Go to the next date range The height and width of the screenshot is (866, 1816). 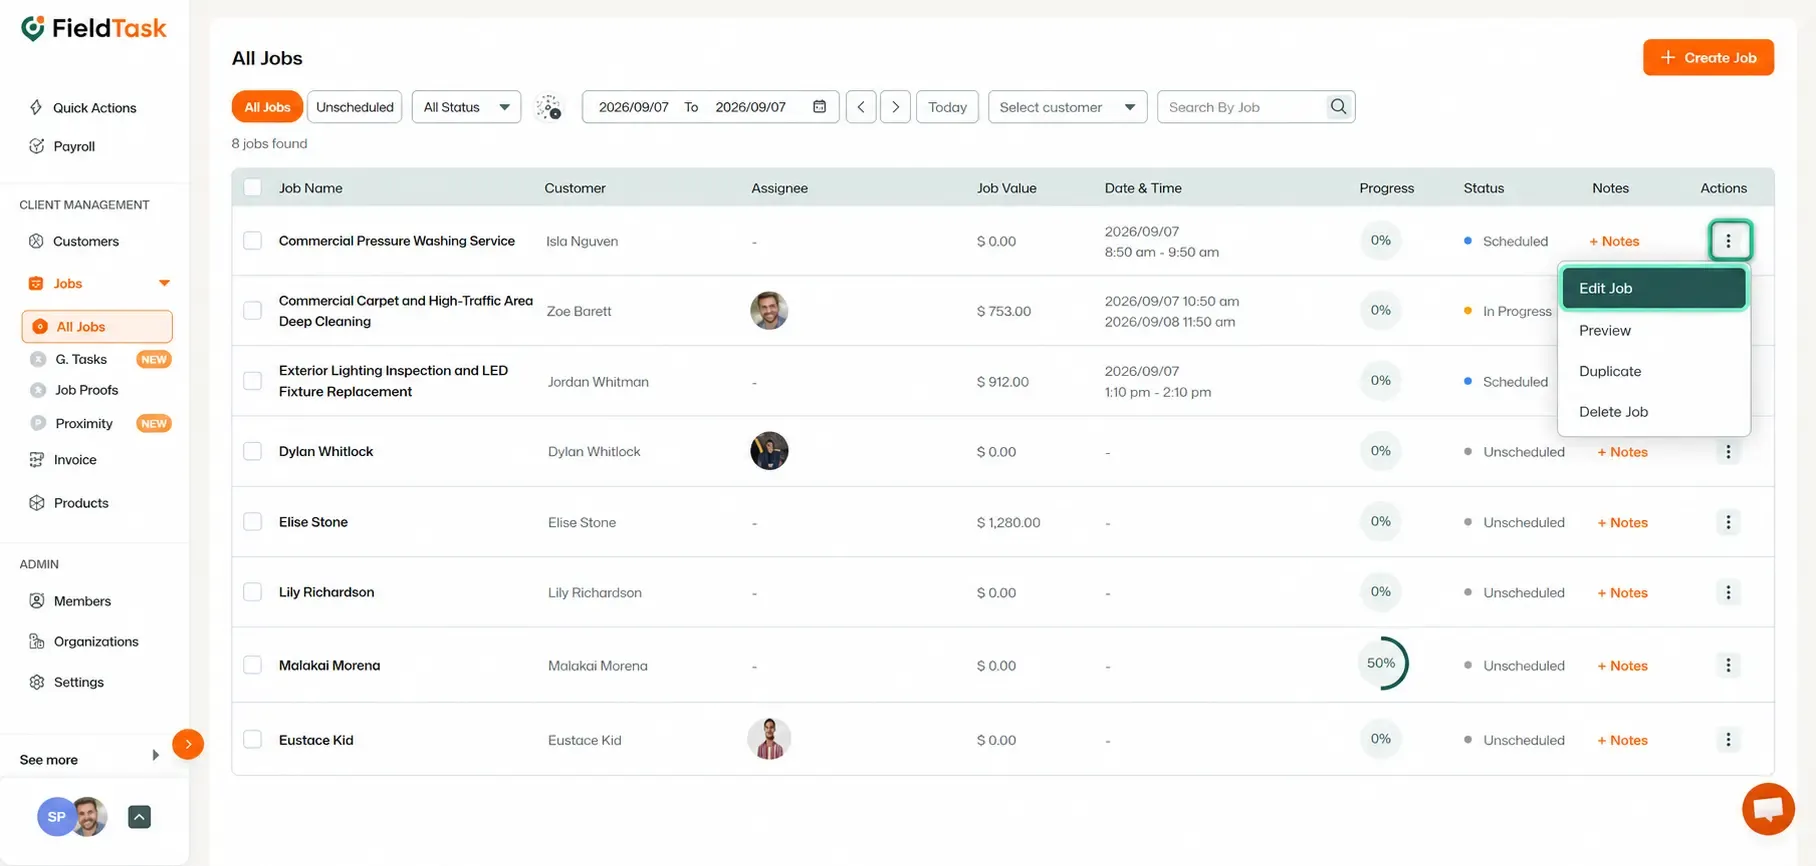(895, 107)
